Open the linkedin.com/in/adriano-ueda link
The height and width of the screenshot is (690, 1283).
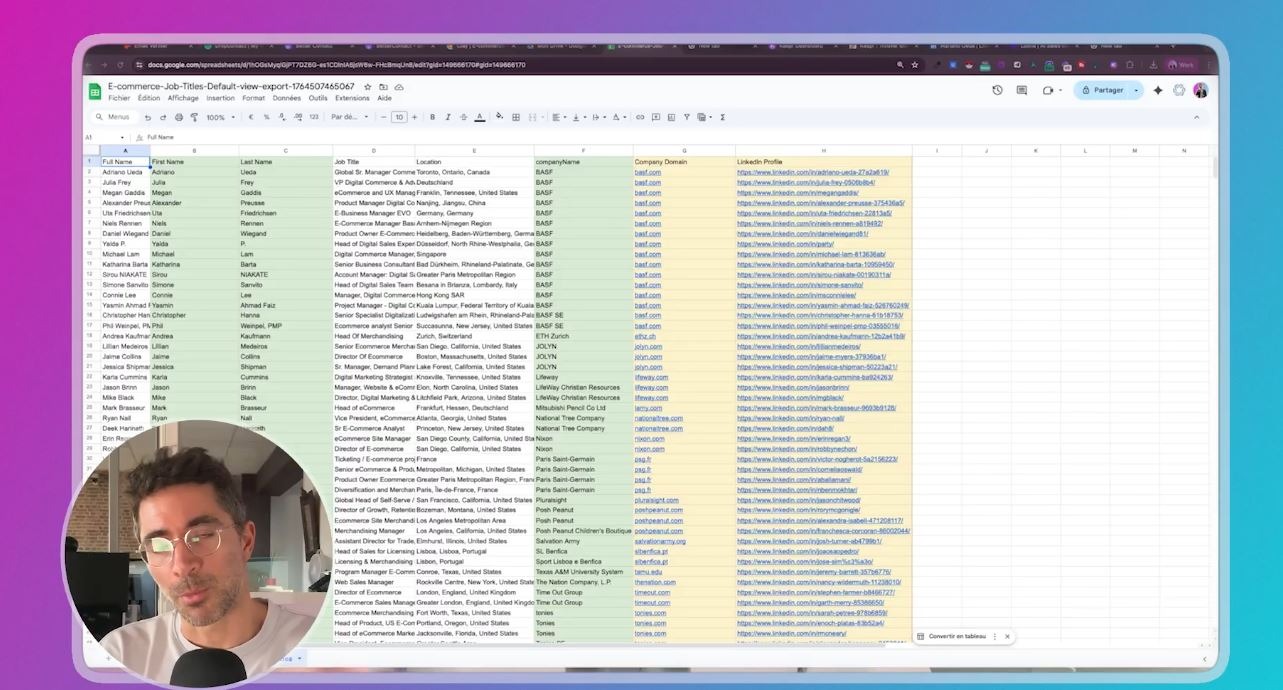tap(812, 172)
